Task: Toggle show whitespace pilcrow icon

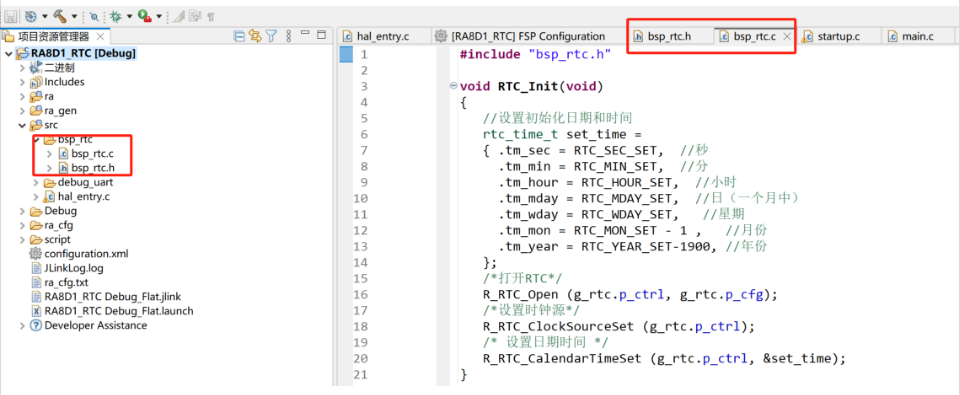Action: click(211, 16)
